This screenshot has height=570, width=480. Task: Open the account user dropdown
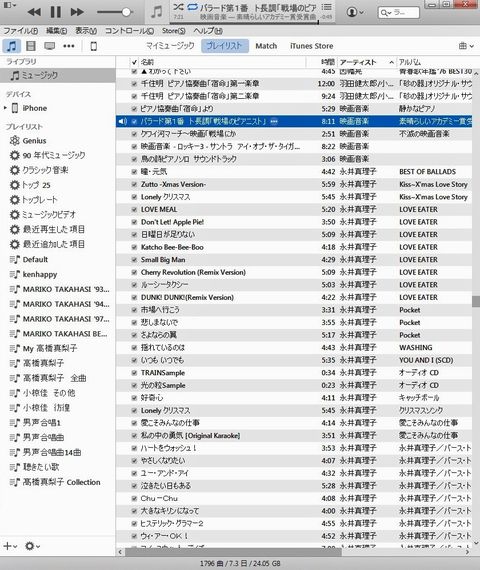point(355,12)
